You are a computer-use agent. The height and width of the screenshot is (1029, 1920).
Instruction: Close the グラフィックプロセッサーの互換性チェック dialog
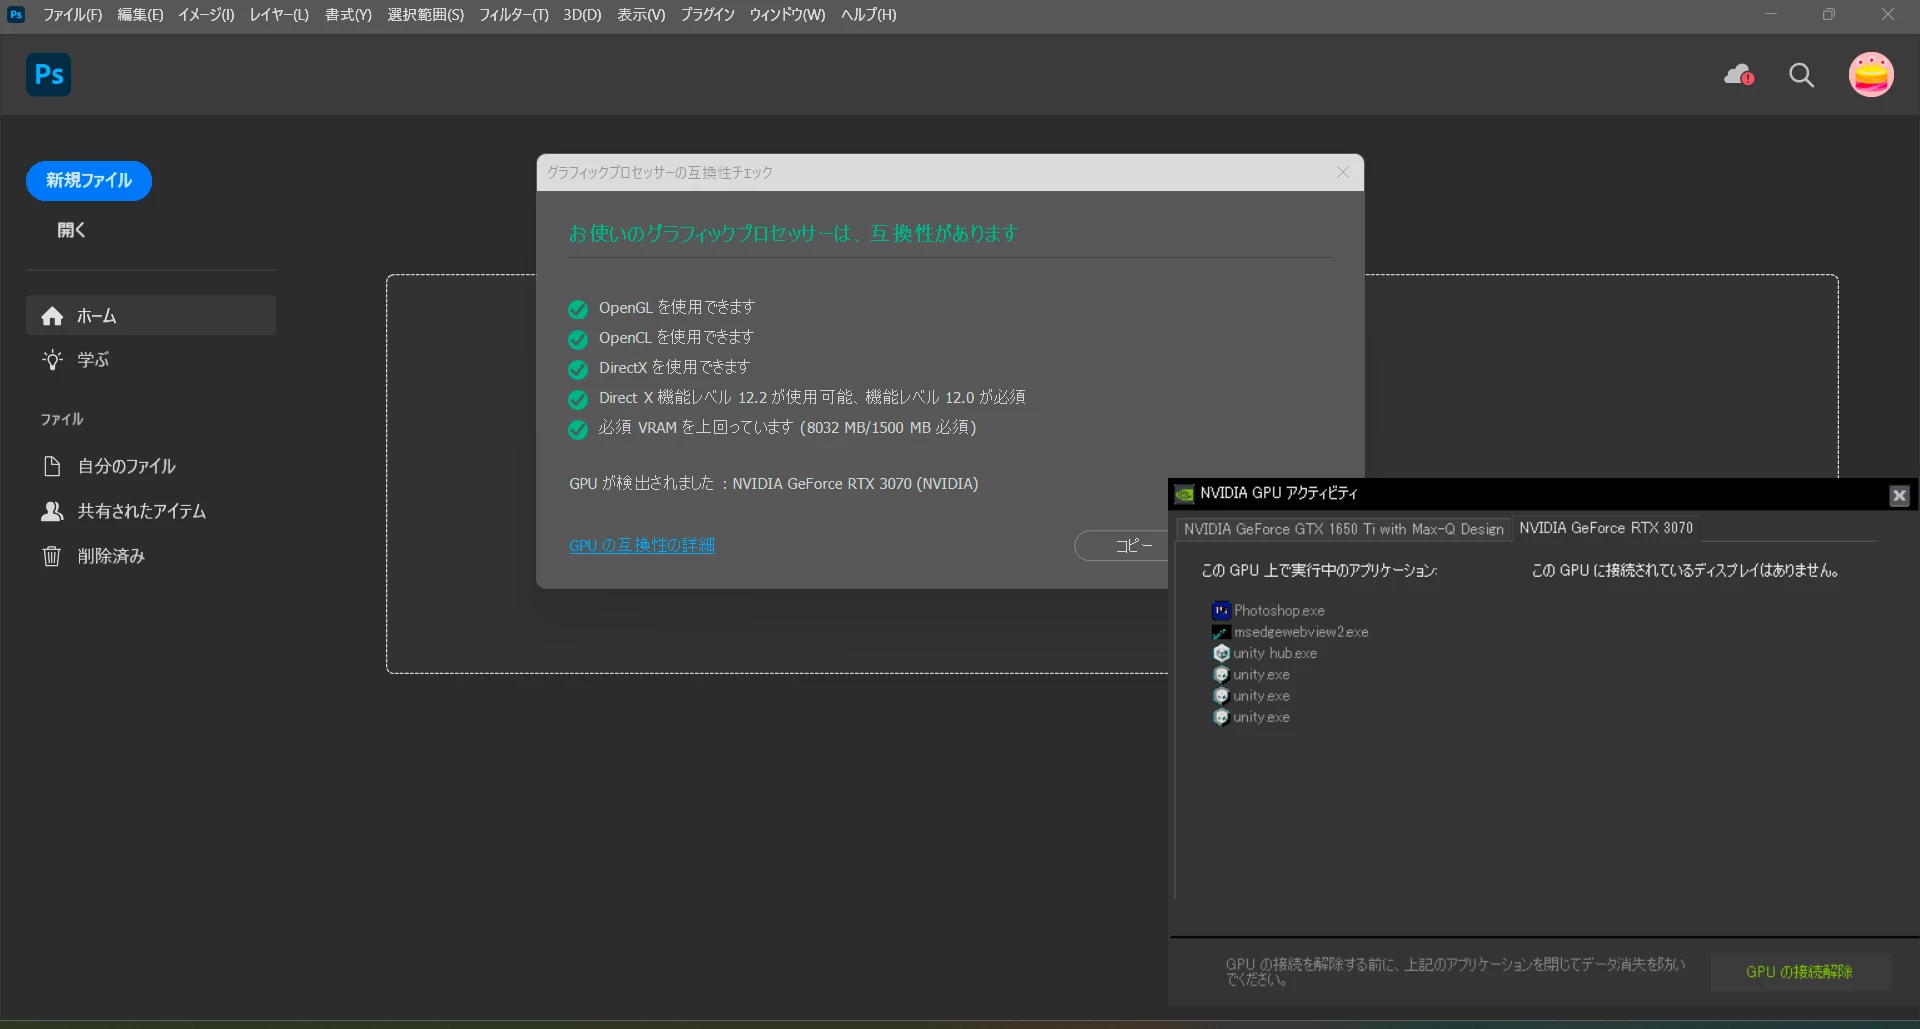1343,172
